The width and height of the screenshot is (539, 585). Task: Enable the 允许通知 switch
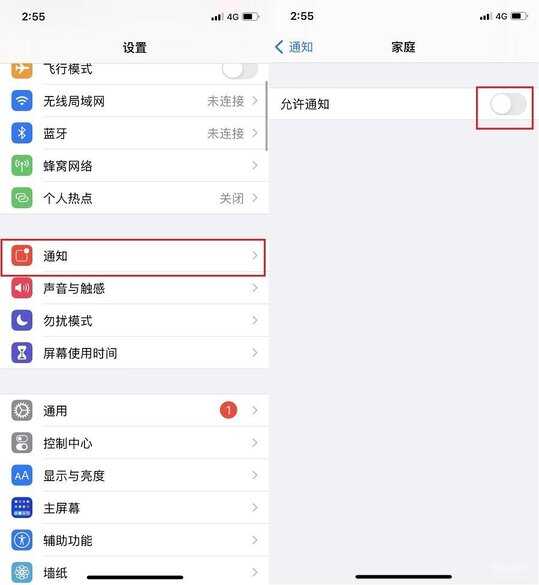tap(508, 104)
